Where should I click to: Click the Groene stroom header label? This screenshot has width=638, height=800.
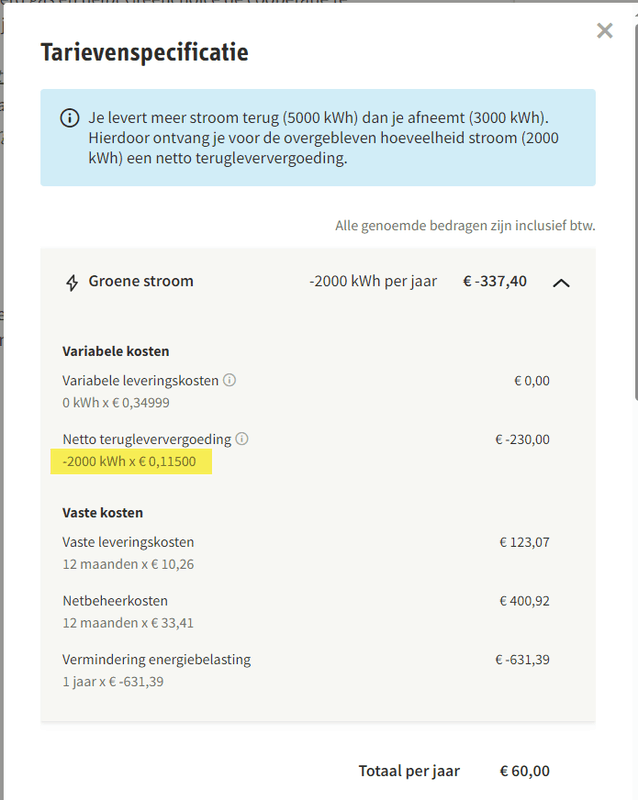141,282
